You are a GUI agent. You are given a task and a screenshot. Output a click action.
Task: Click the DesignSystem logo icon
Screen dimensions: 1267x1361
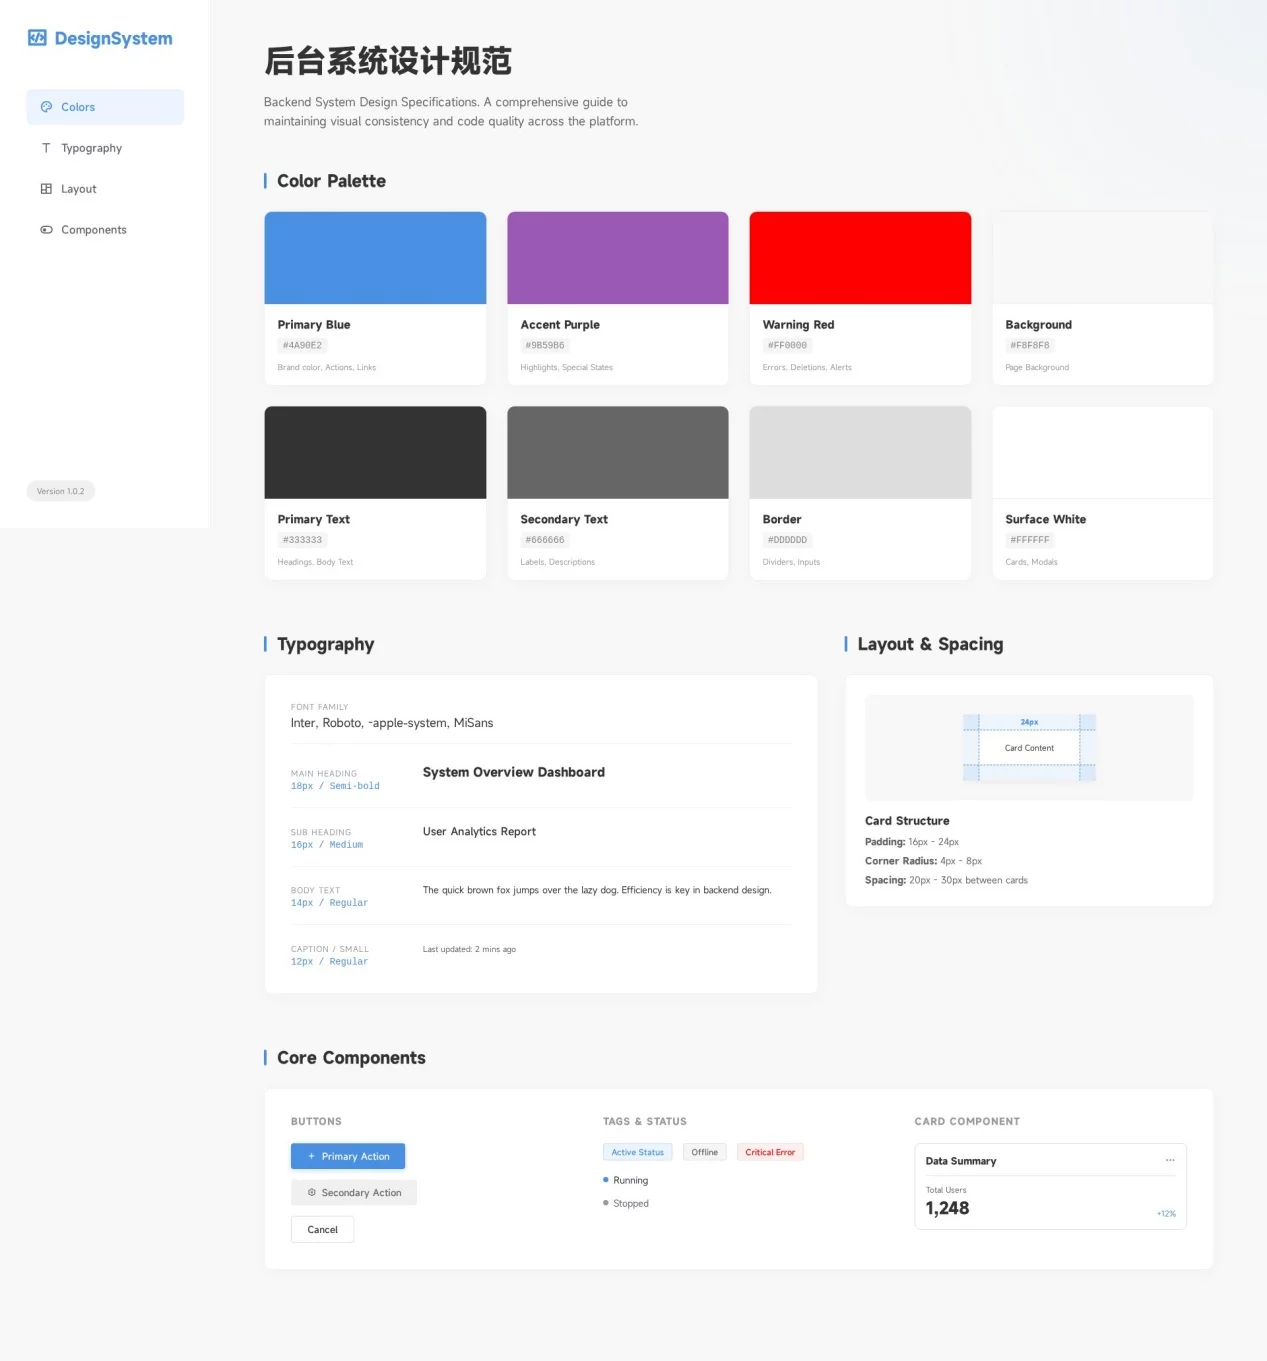37,38
